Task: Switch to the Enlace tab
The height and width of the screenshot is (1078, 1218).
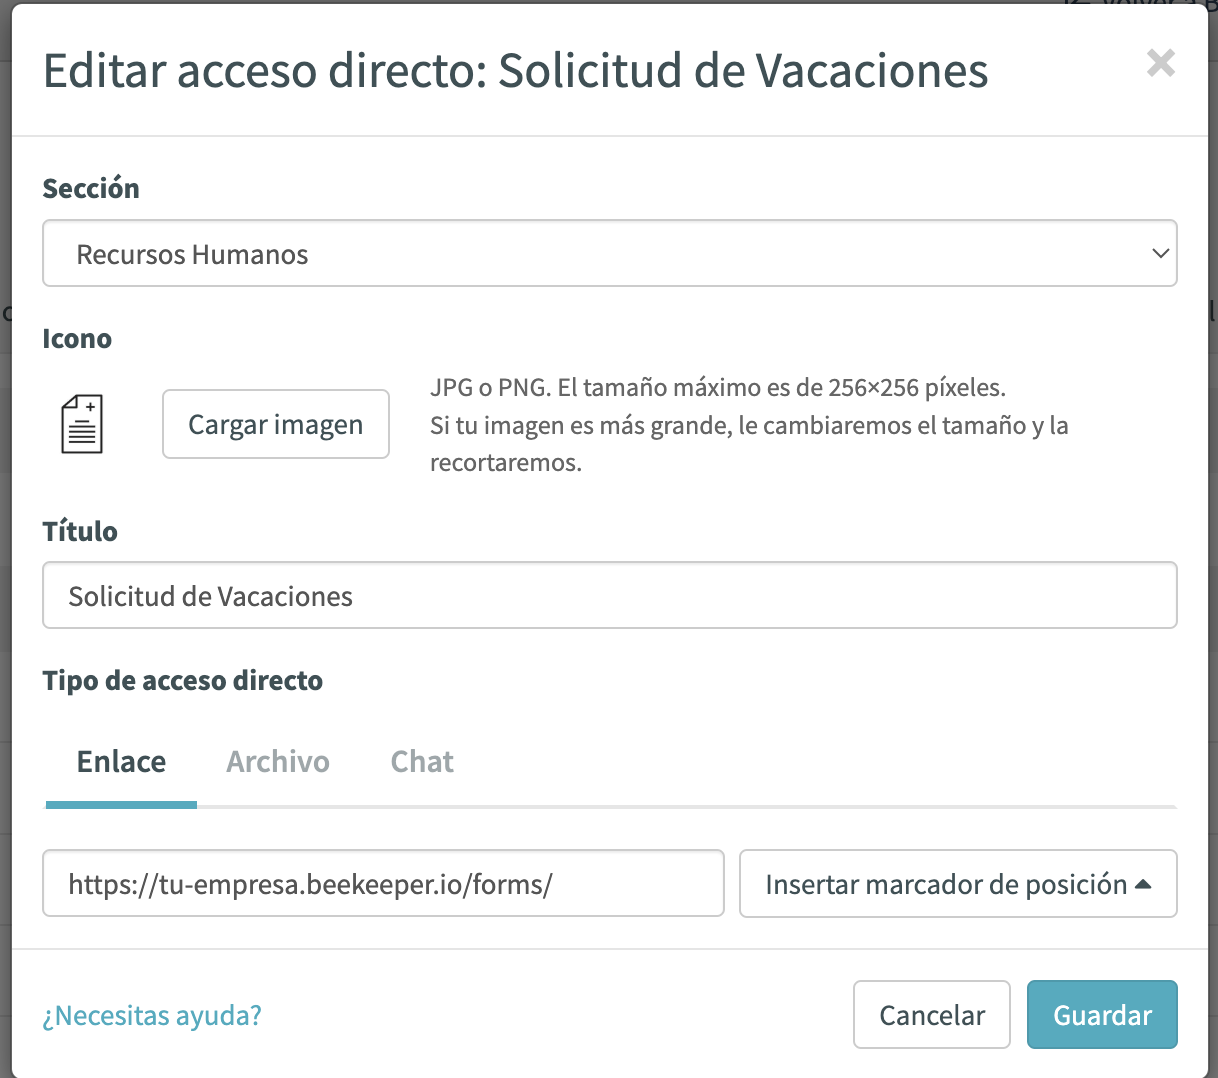Action: pos(121,762)
